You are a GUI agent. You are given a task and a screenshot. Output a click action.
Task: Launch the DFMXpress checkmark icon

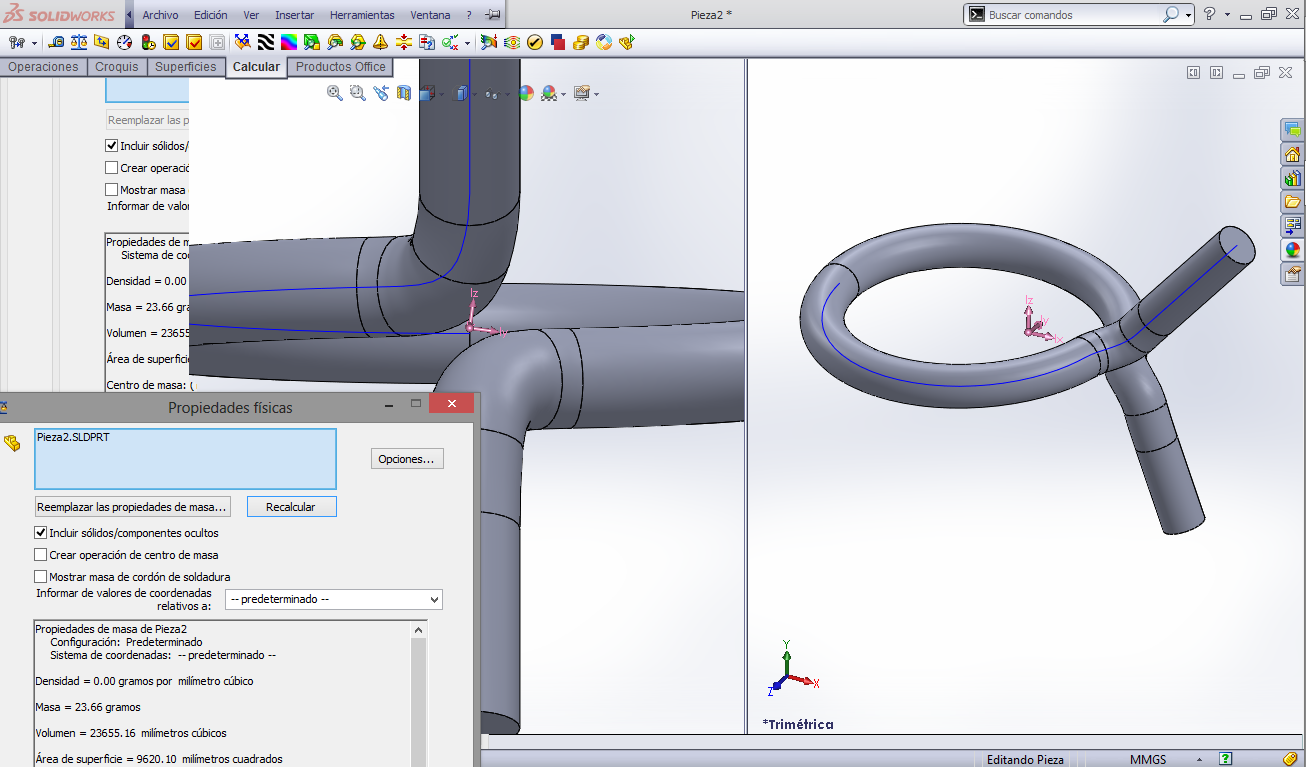pos(535,42)
